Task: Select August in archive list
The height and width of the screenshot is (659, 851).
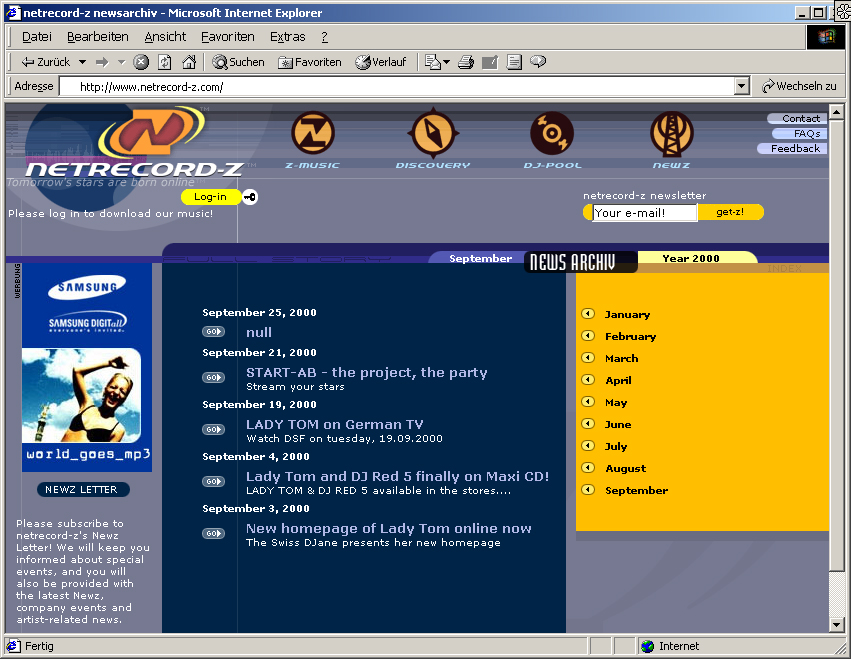Action: pyautogui.click(x=625, y=468)
